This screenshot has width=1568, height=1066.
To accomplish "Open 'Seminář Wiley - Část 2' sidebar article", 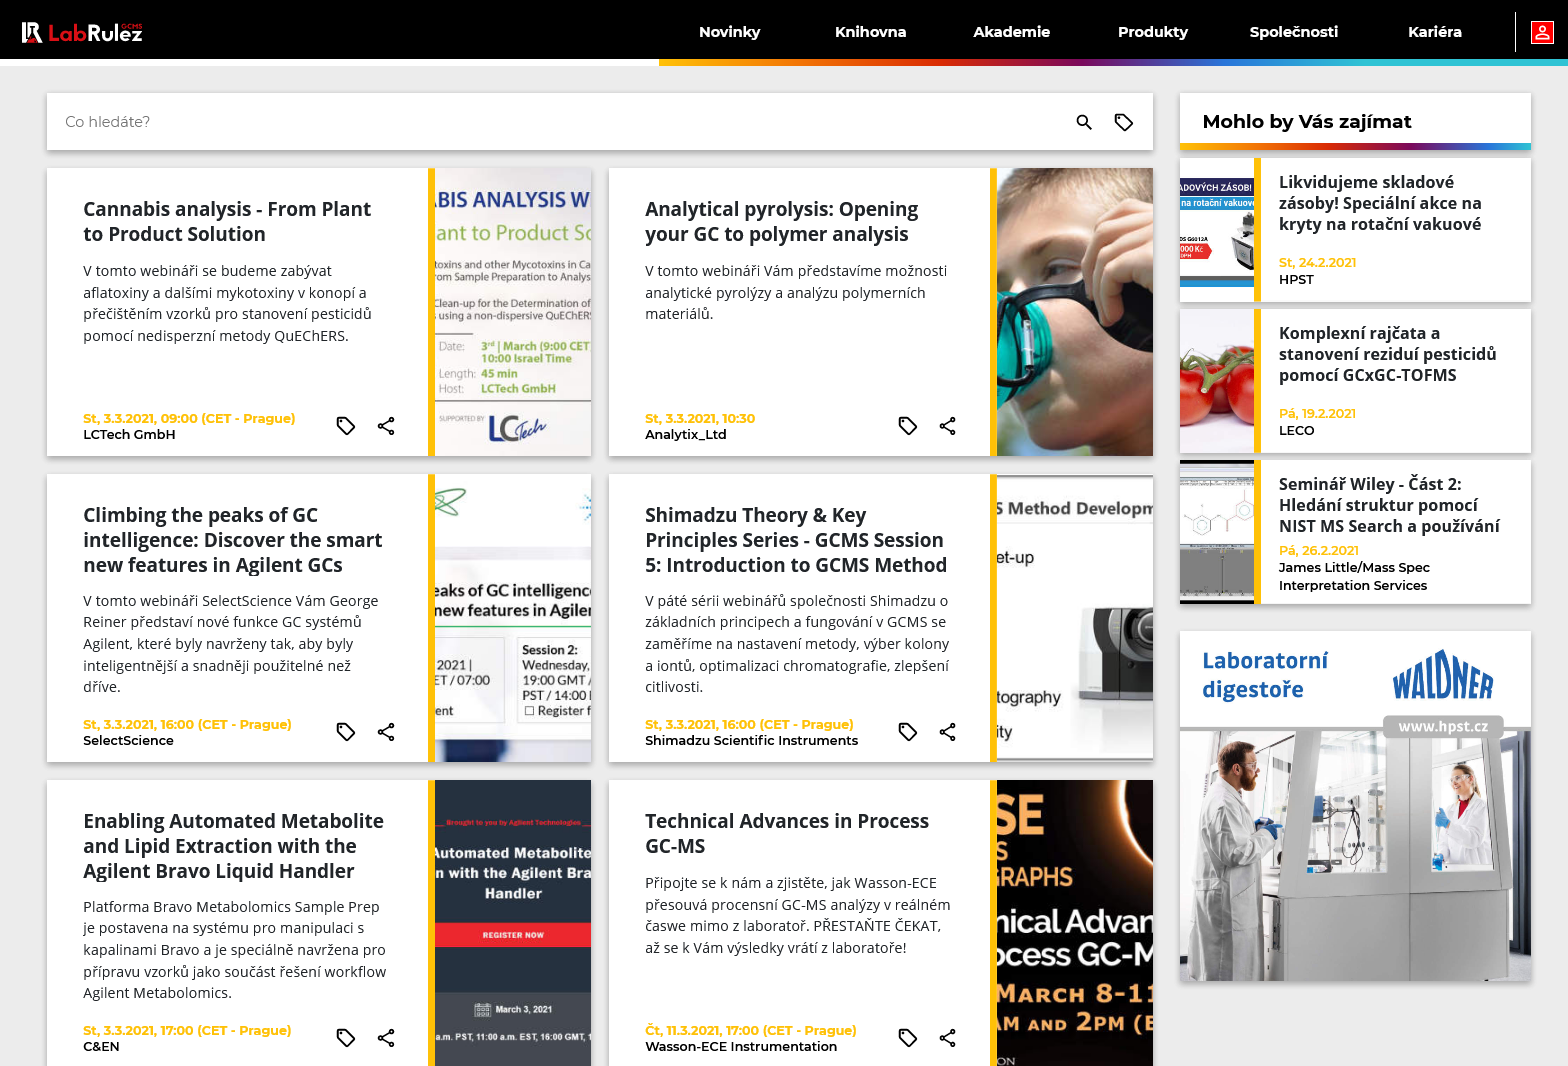I will click(x=1389, y=505).
